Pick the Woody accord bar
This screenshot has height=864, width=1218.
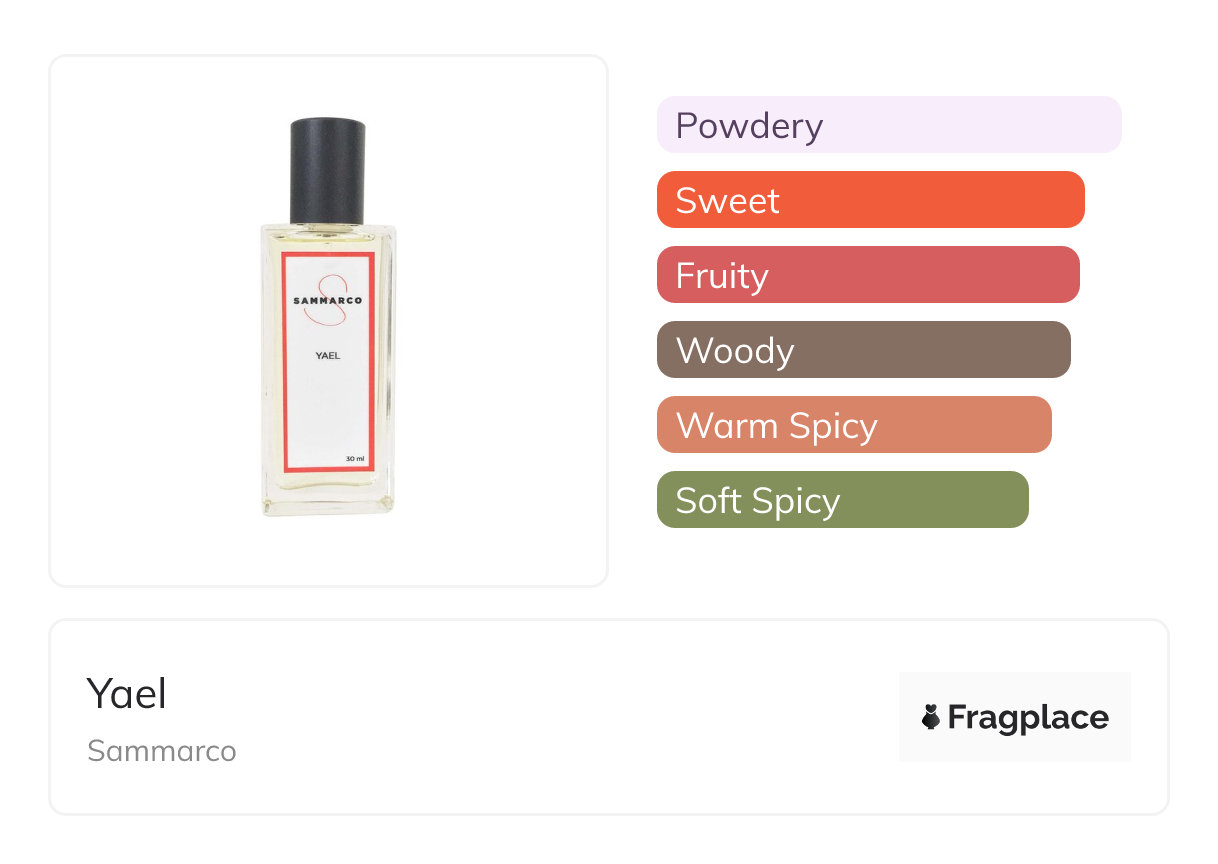coord(863,350)
